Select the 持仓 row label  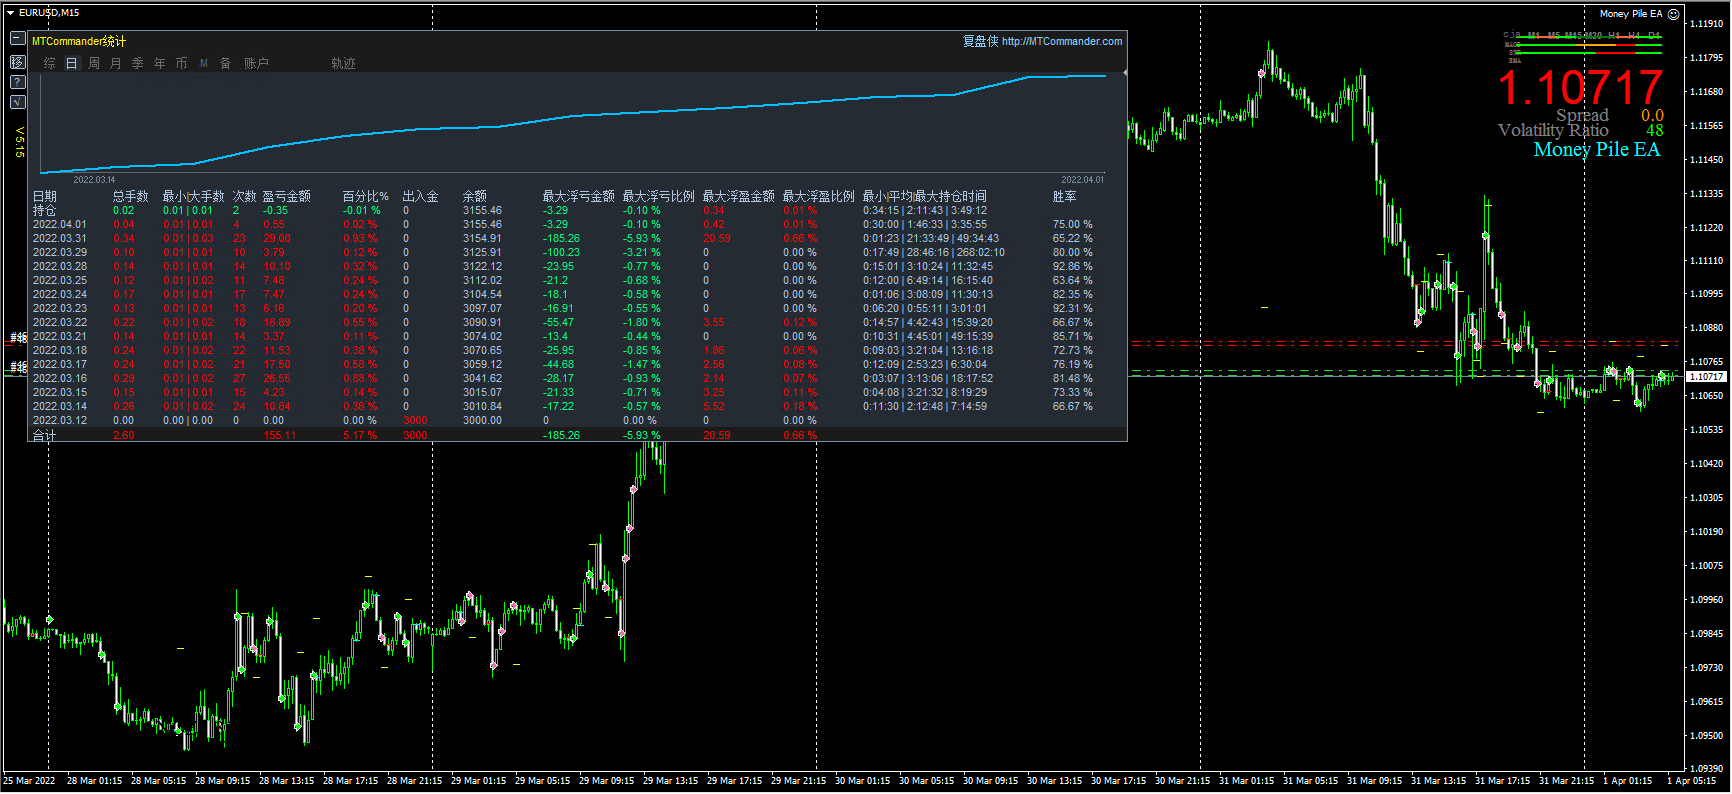(x=45, y=210)
